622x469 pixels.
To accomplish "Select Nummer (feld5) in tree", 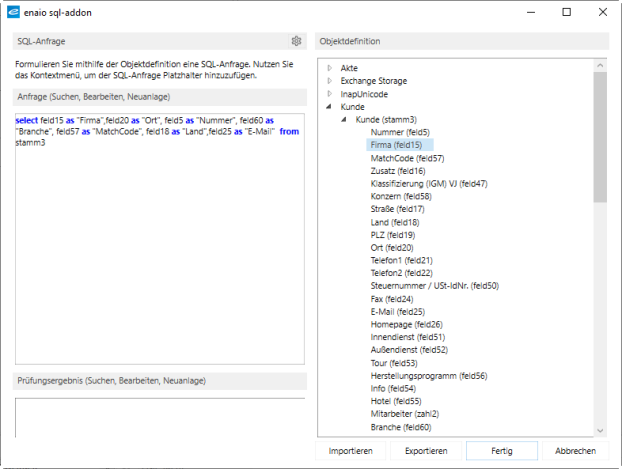I will pos(399,132).
